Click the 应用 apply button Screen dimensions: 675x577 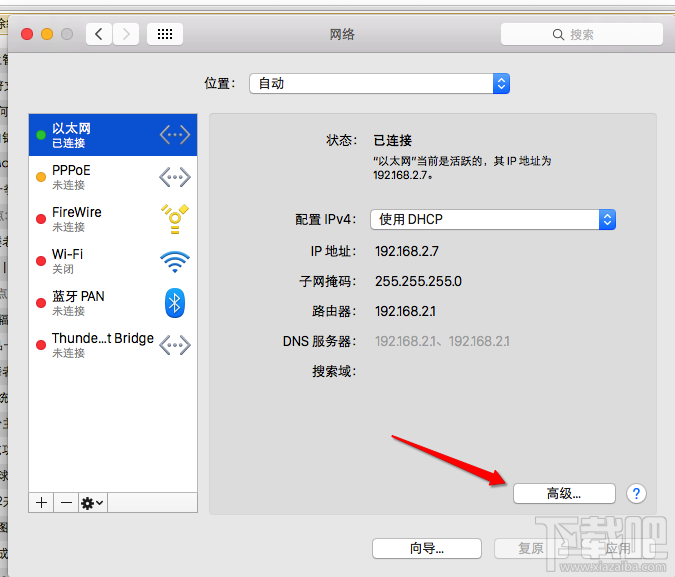(x=617, y=548)
